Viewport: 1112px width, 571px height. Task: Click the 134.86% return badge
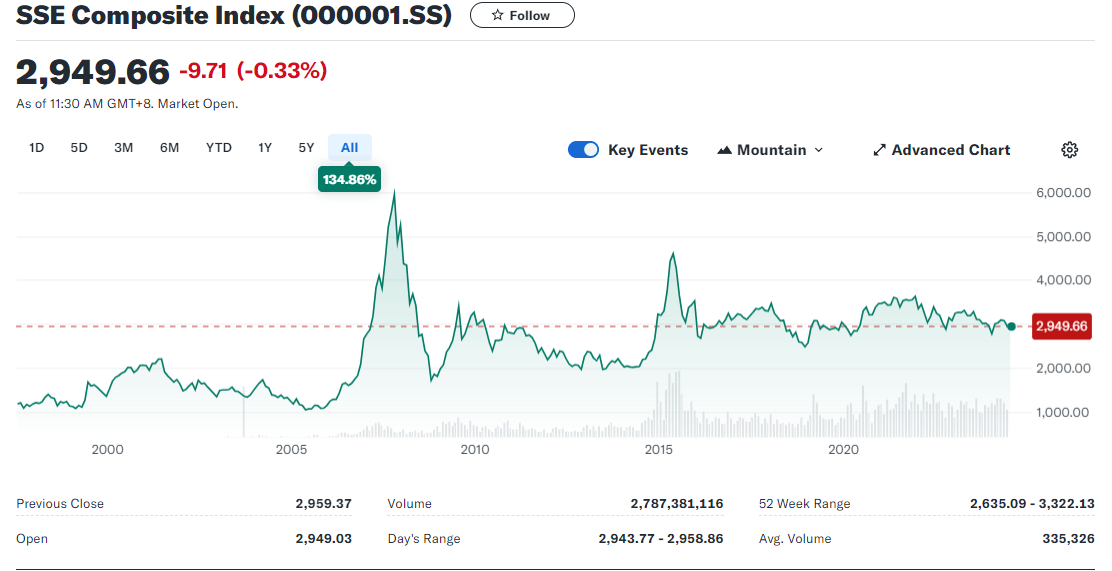point(350,179)
